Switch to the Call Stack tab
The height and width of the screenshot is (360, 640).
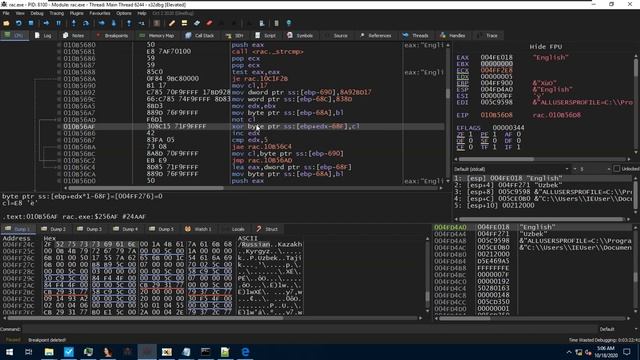tap(200, 36)
